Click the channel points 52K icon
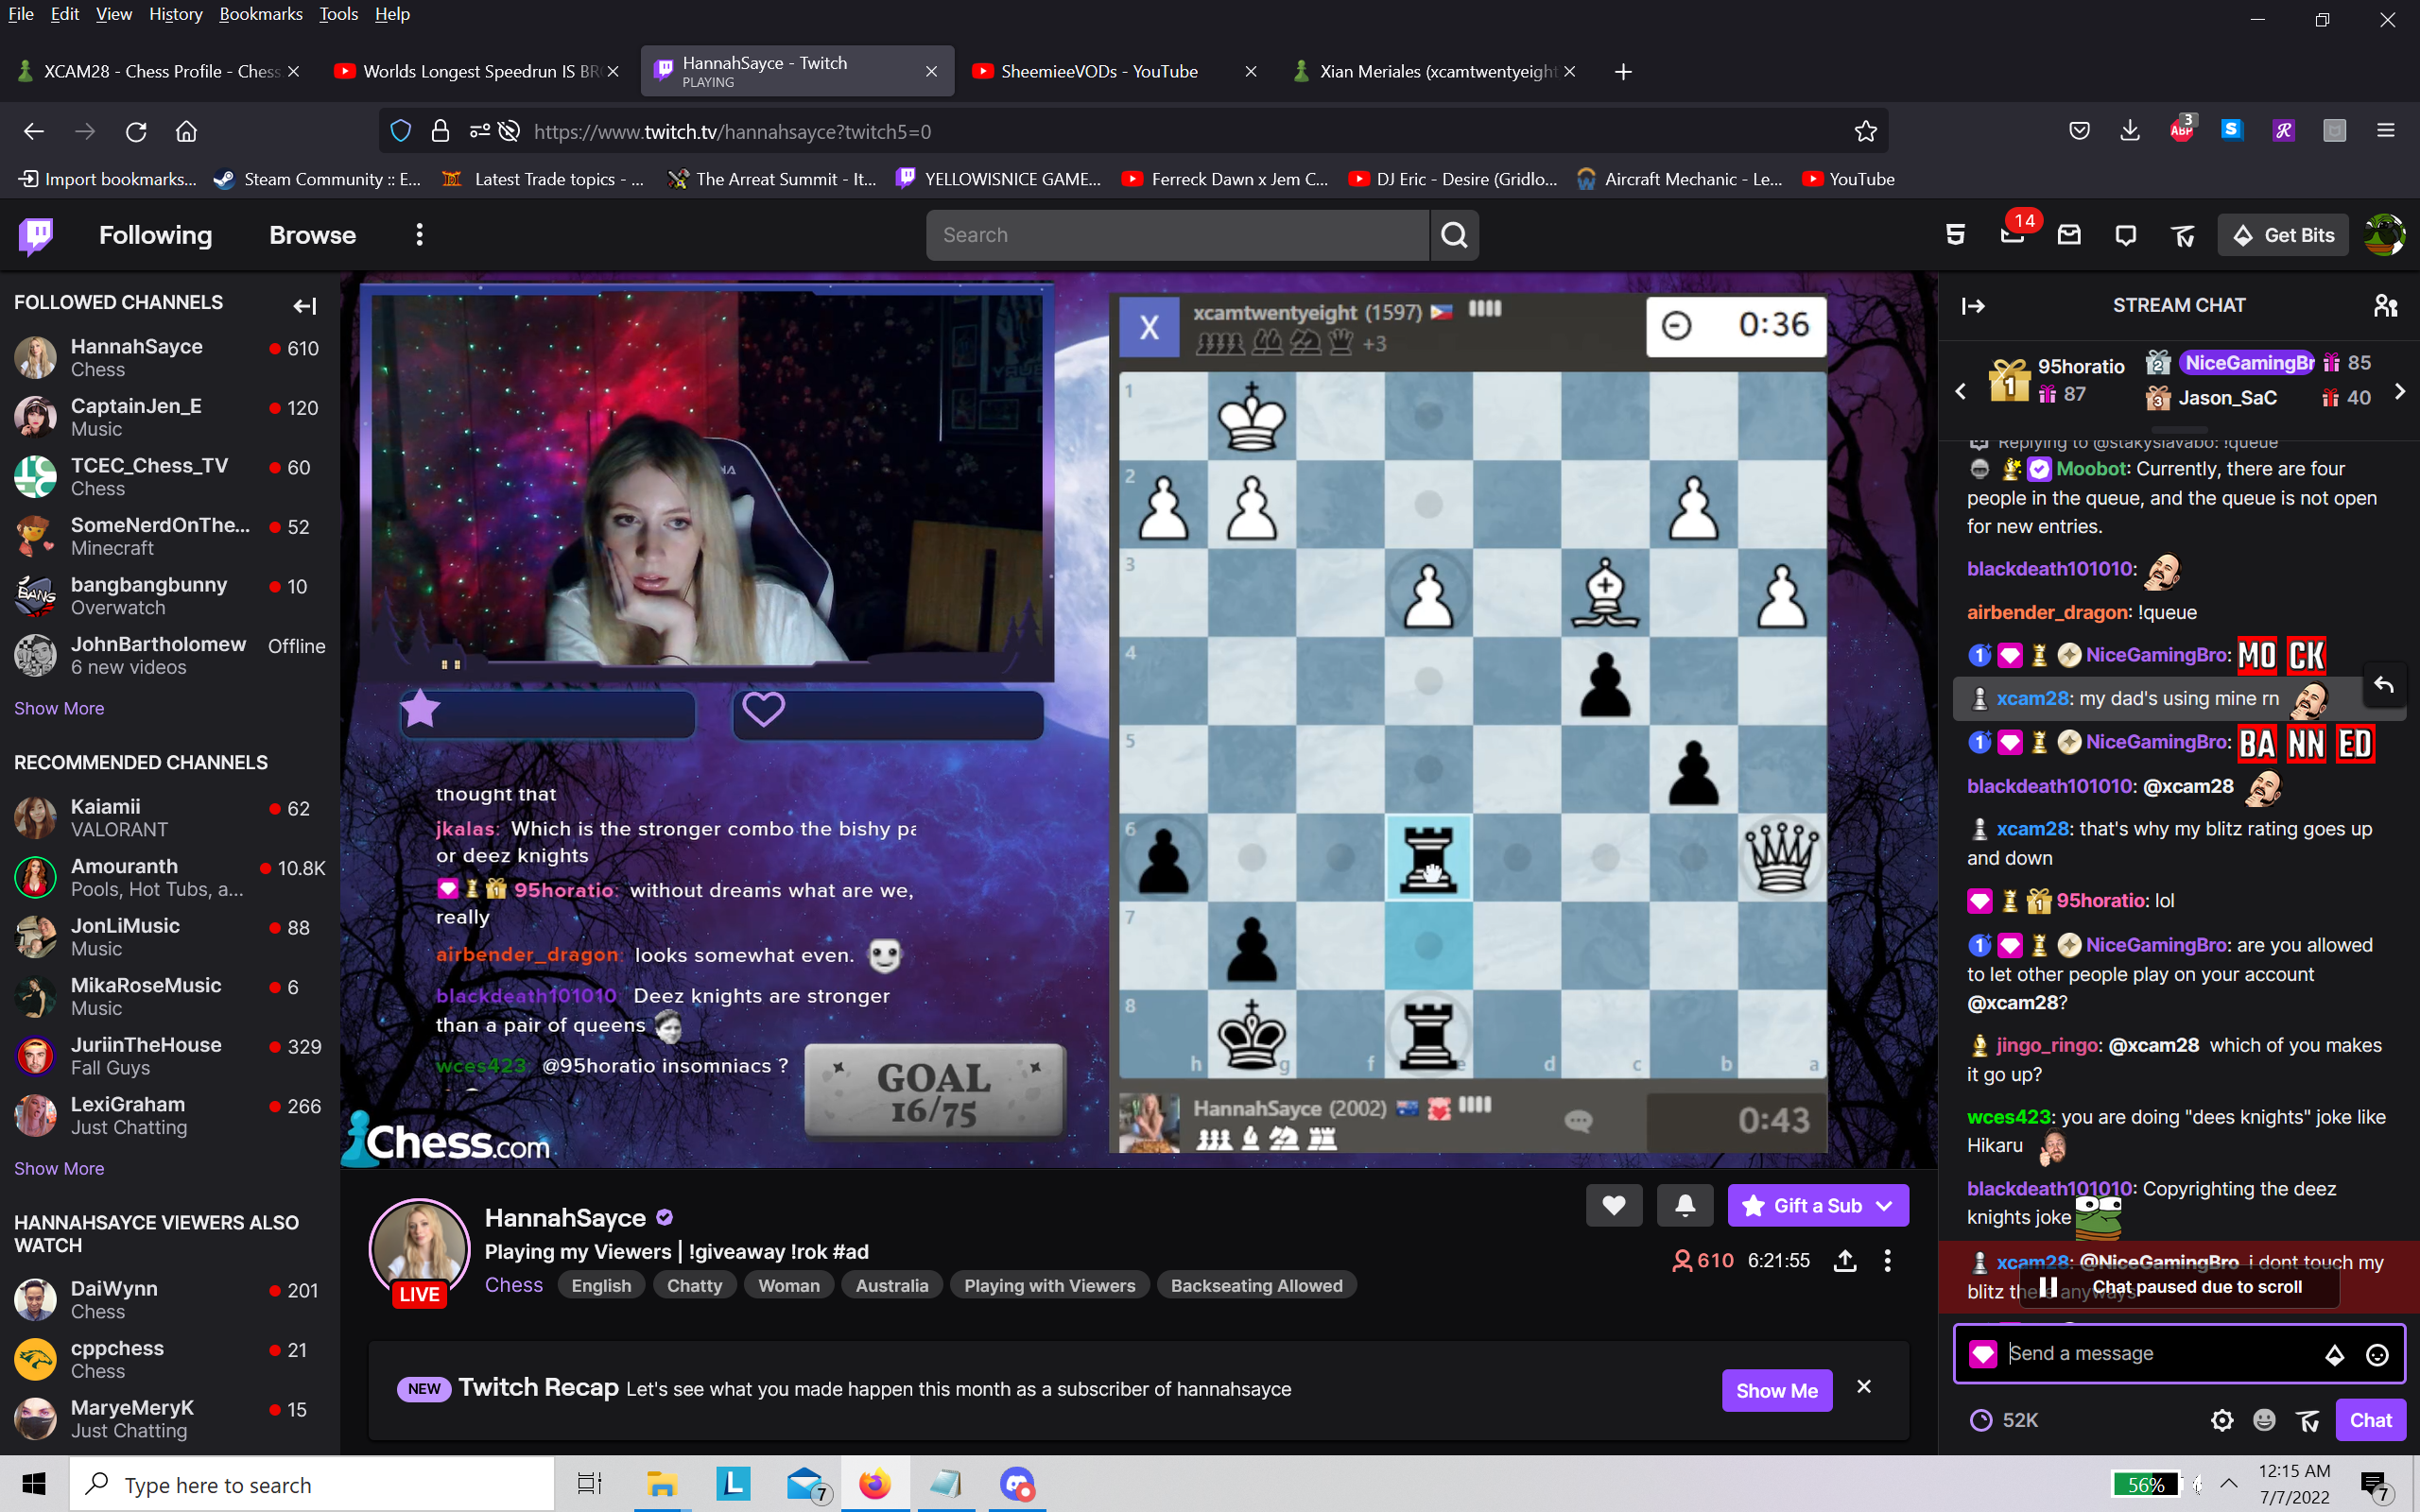 click(1981, 1420)
